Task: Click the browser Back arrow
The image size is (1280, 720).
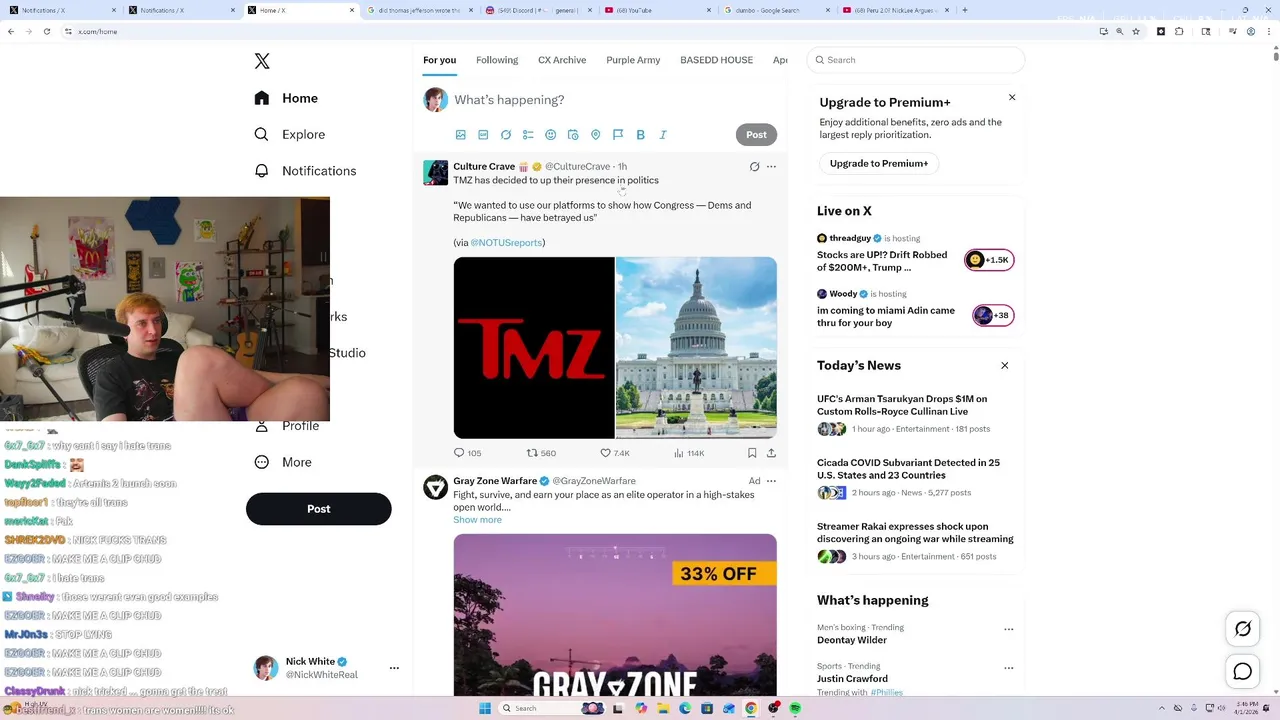Action: [11, 31]
